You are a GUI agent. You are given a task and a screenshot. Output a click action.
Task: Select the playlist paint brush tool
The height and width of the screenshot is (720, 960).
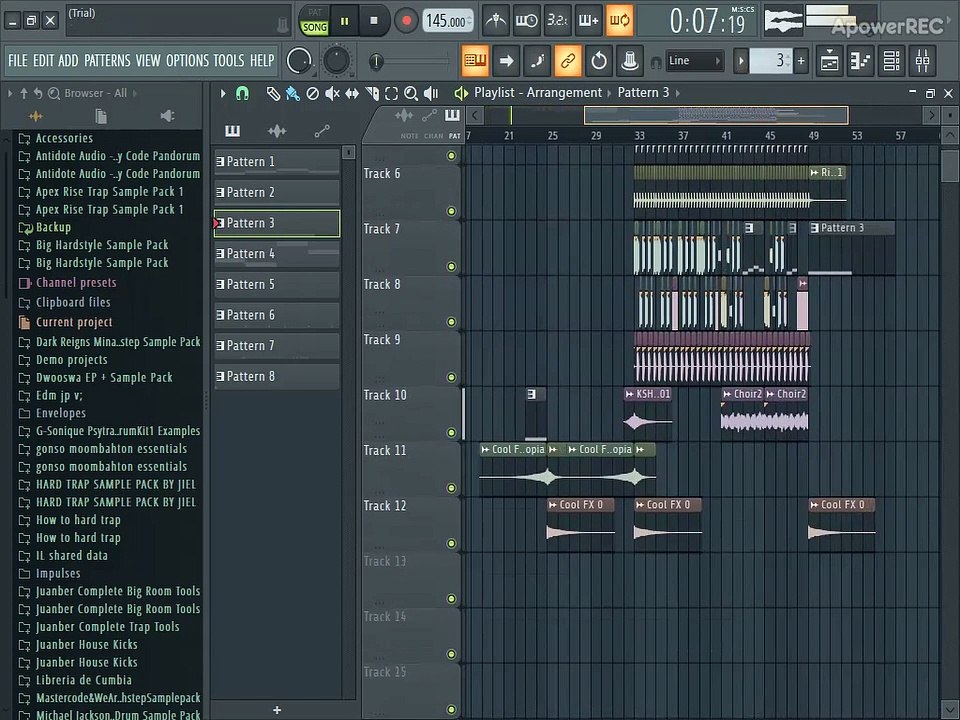[x=293, y=94]
